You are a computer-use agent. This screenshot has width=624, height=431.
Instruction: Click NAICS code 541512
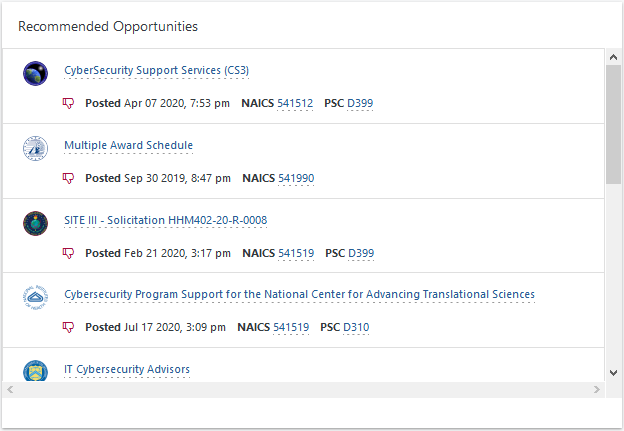[x=295, y=103]
